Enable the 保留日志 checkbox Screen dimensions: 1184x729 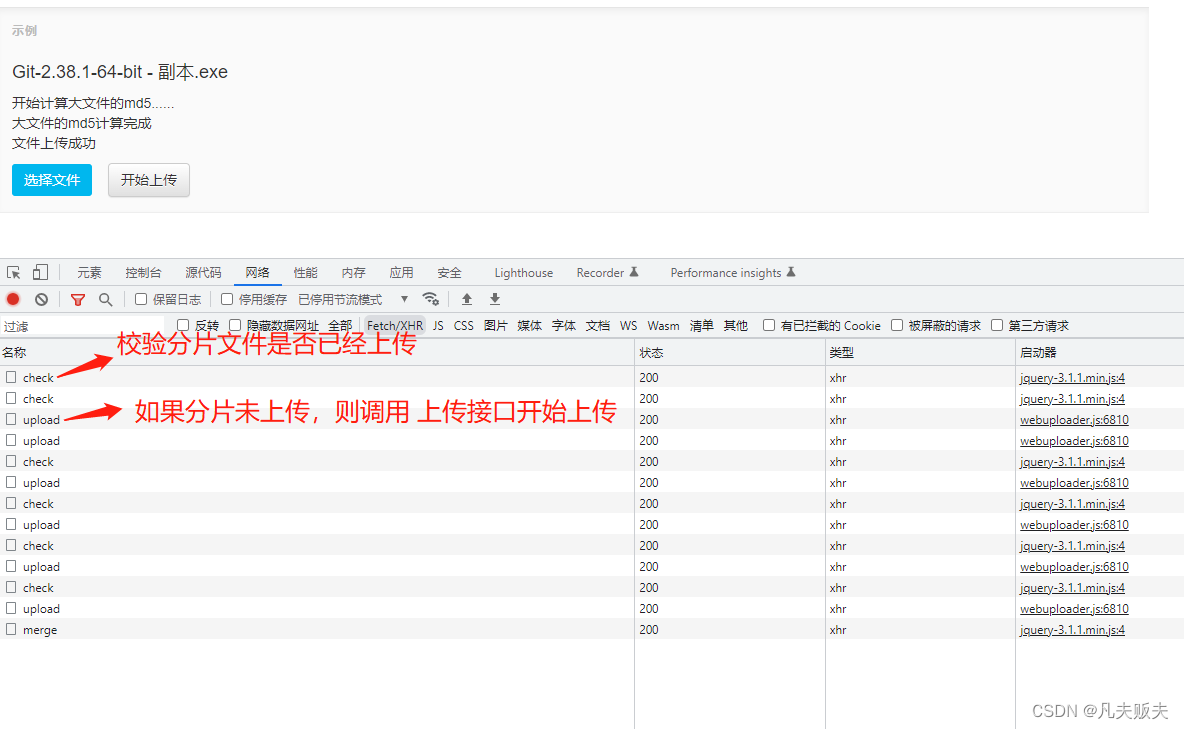(140, 299)
